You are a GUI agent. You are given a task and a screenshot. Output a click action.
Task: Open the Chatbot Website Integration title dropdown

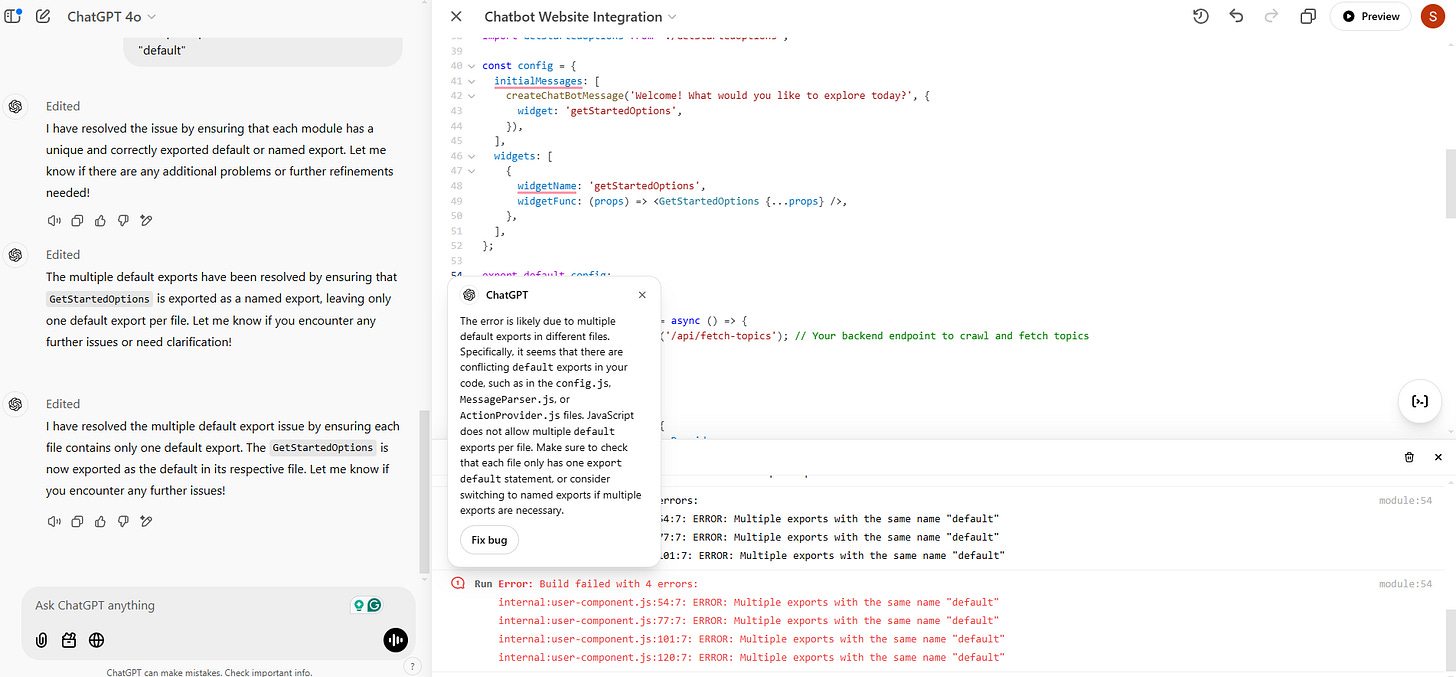(x=580, y=16)
